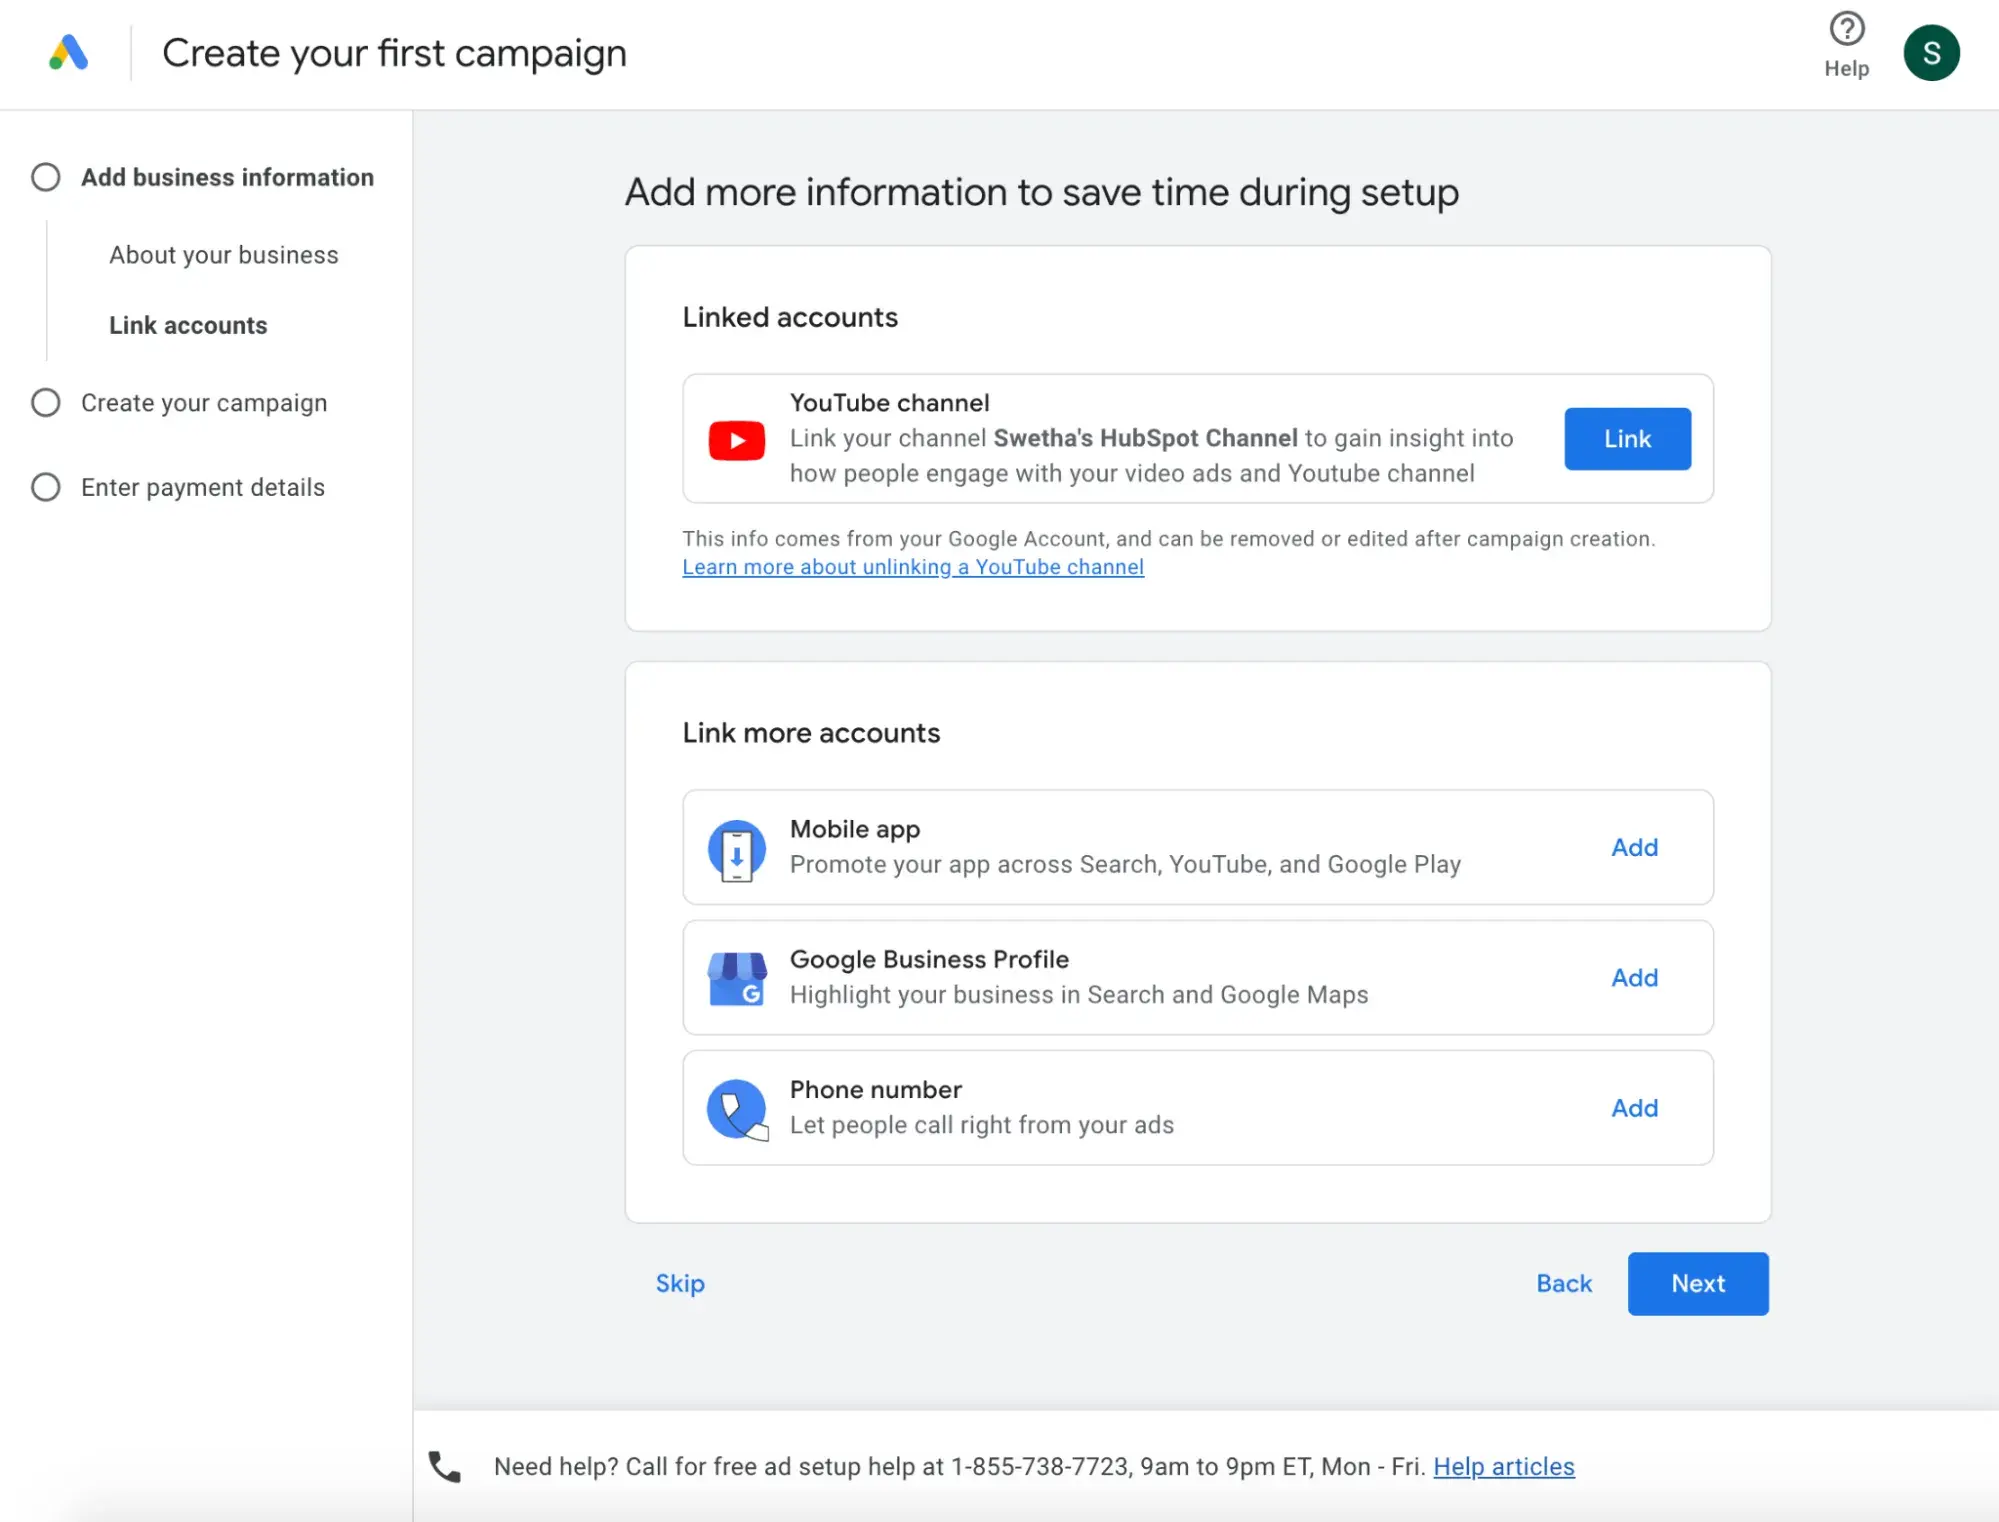Click the Next button
Screen dimensions: 1999x1522
pos(1699,1284)
